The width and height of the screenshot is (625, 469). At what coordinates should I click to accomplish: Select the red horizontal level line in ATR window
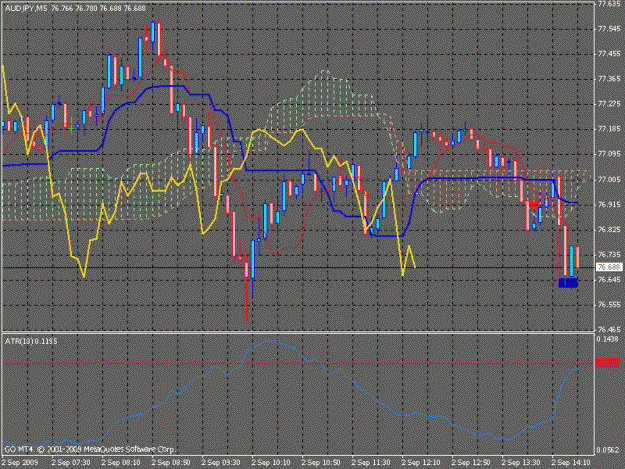click(x=298, y=363)
